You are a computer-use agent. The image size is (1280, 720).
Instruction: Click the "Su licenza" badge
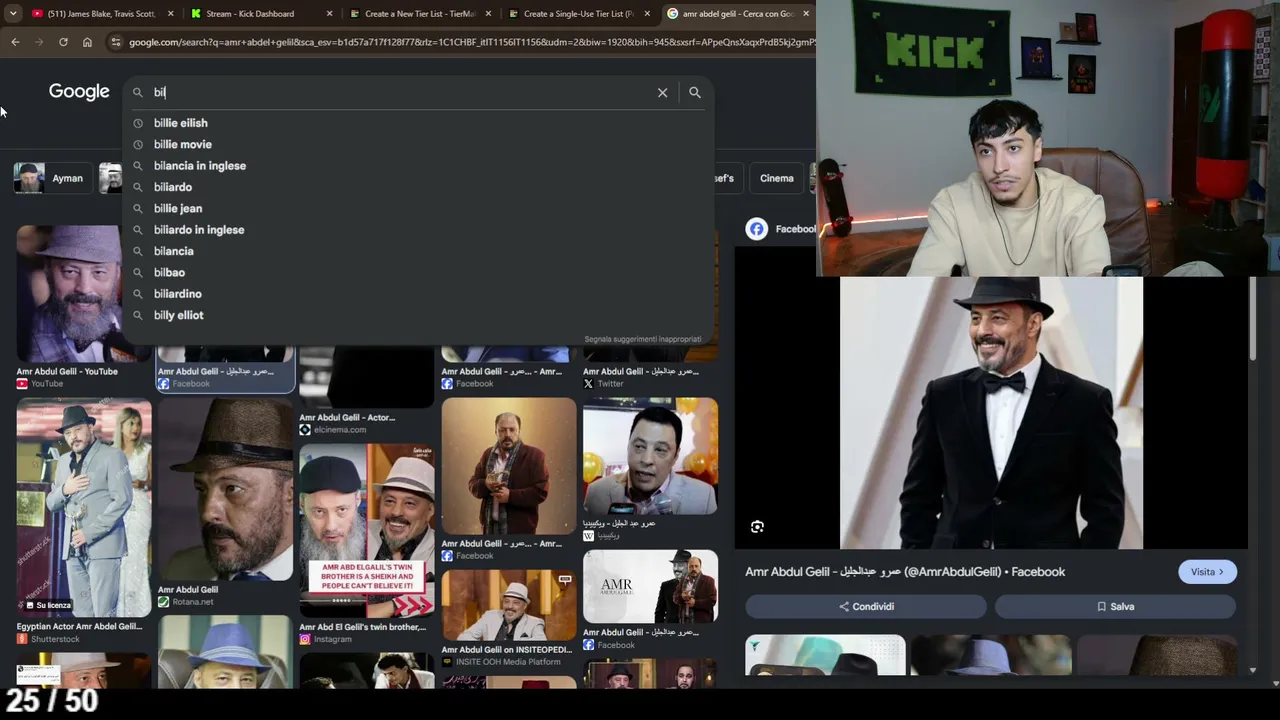coord(48,605)
